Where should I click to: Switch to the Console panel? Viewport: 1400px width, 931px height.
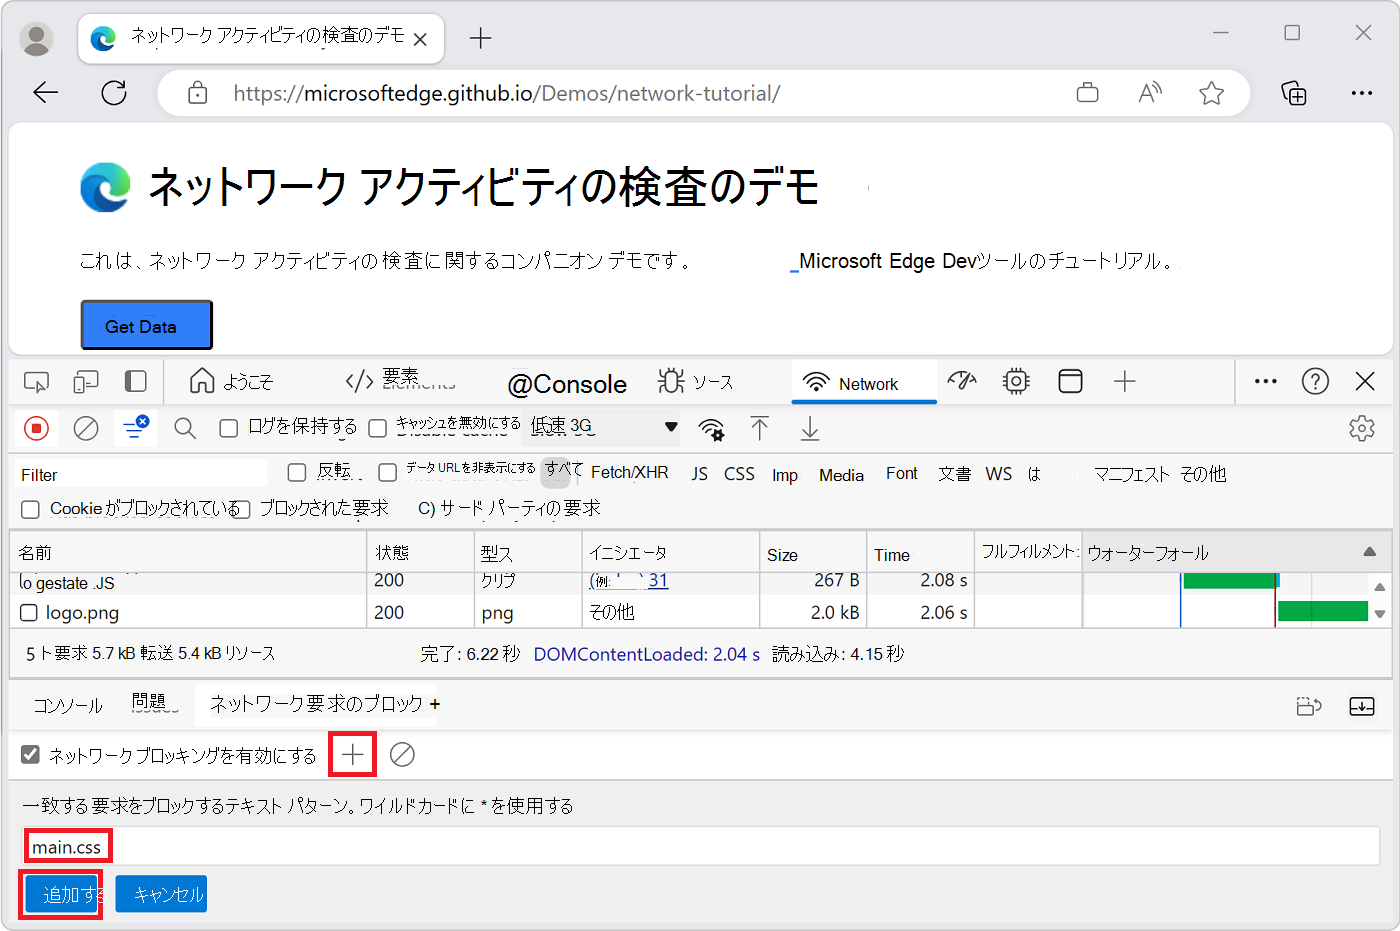tap(566, 382)
